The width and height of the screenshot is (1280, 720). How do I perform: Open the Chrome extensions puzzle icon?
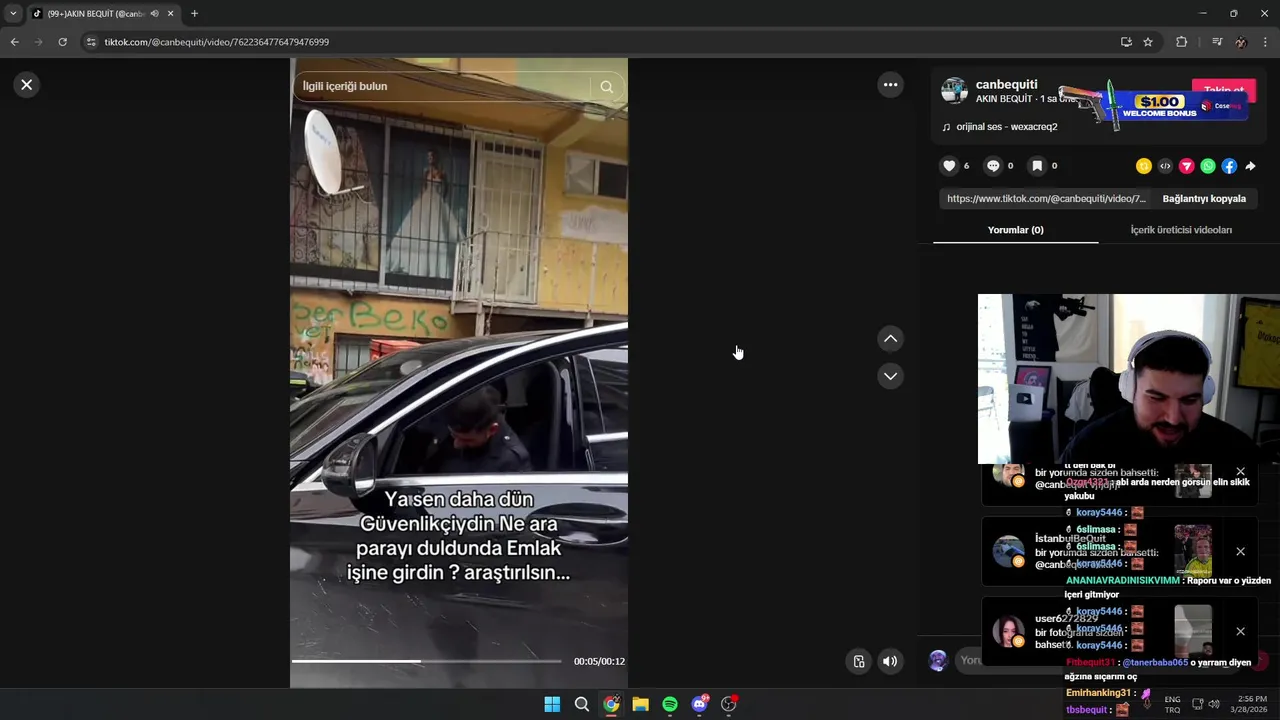pos(1181,42)
